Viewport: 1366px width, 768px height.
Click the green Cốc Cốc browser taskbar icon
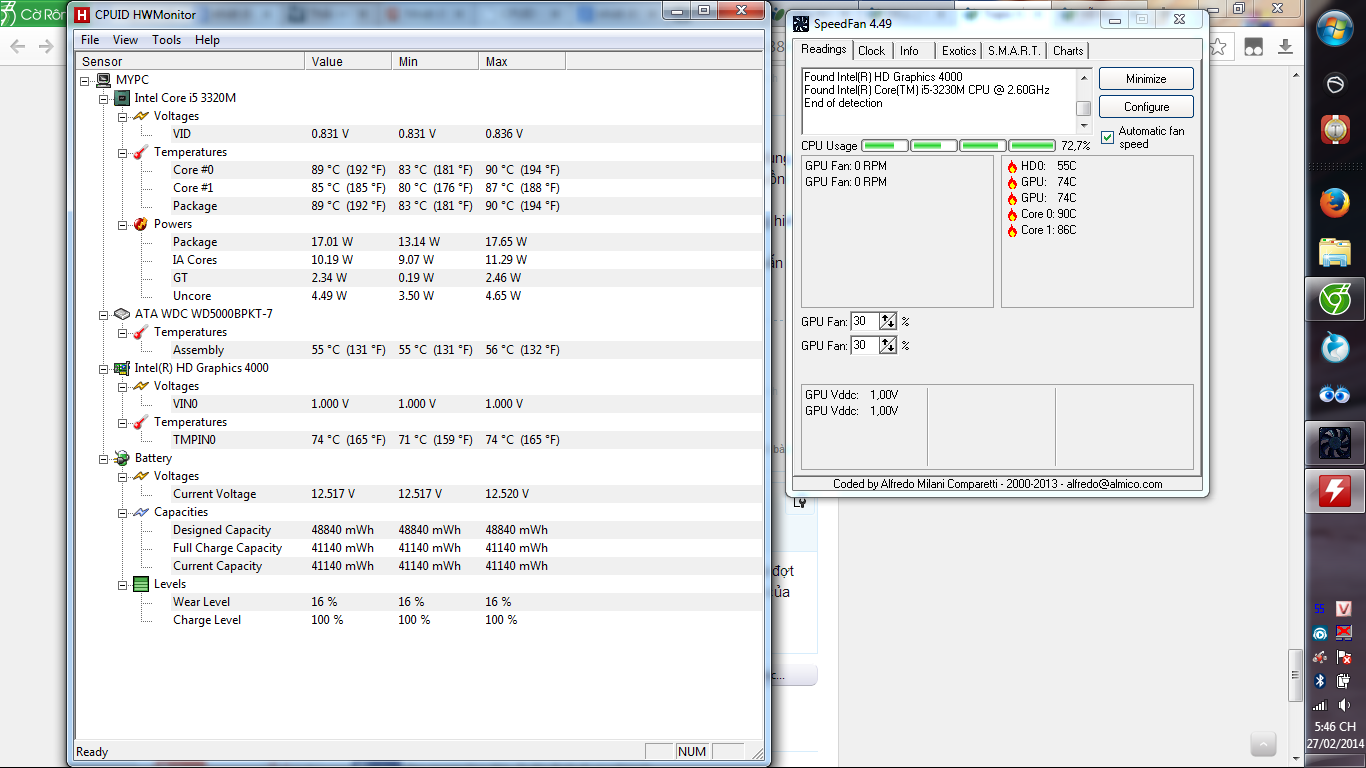tap(1335, 299)
